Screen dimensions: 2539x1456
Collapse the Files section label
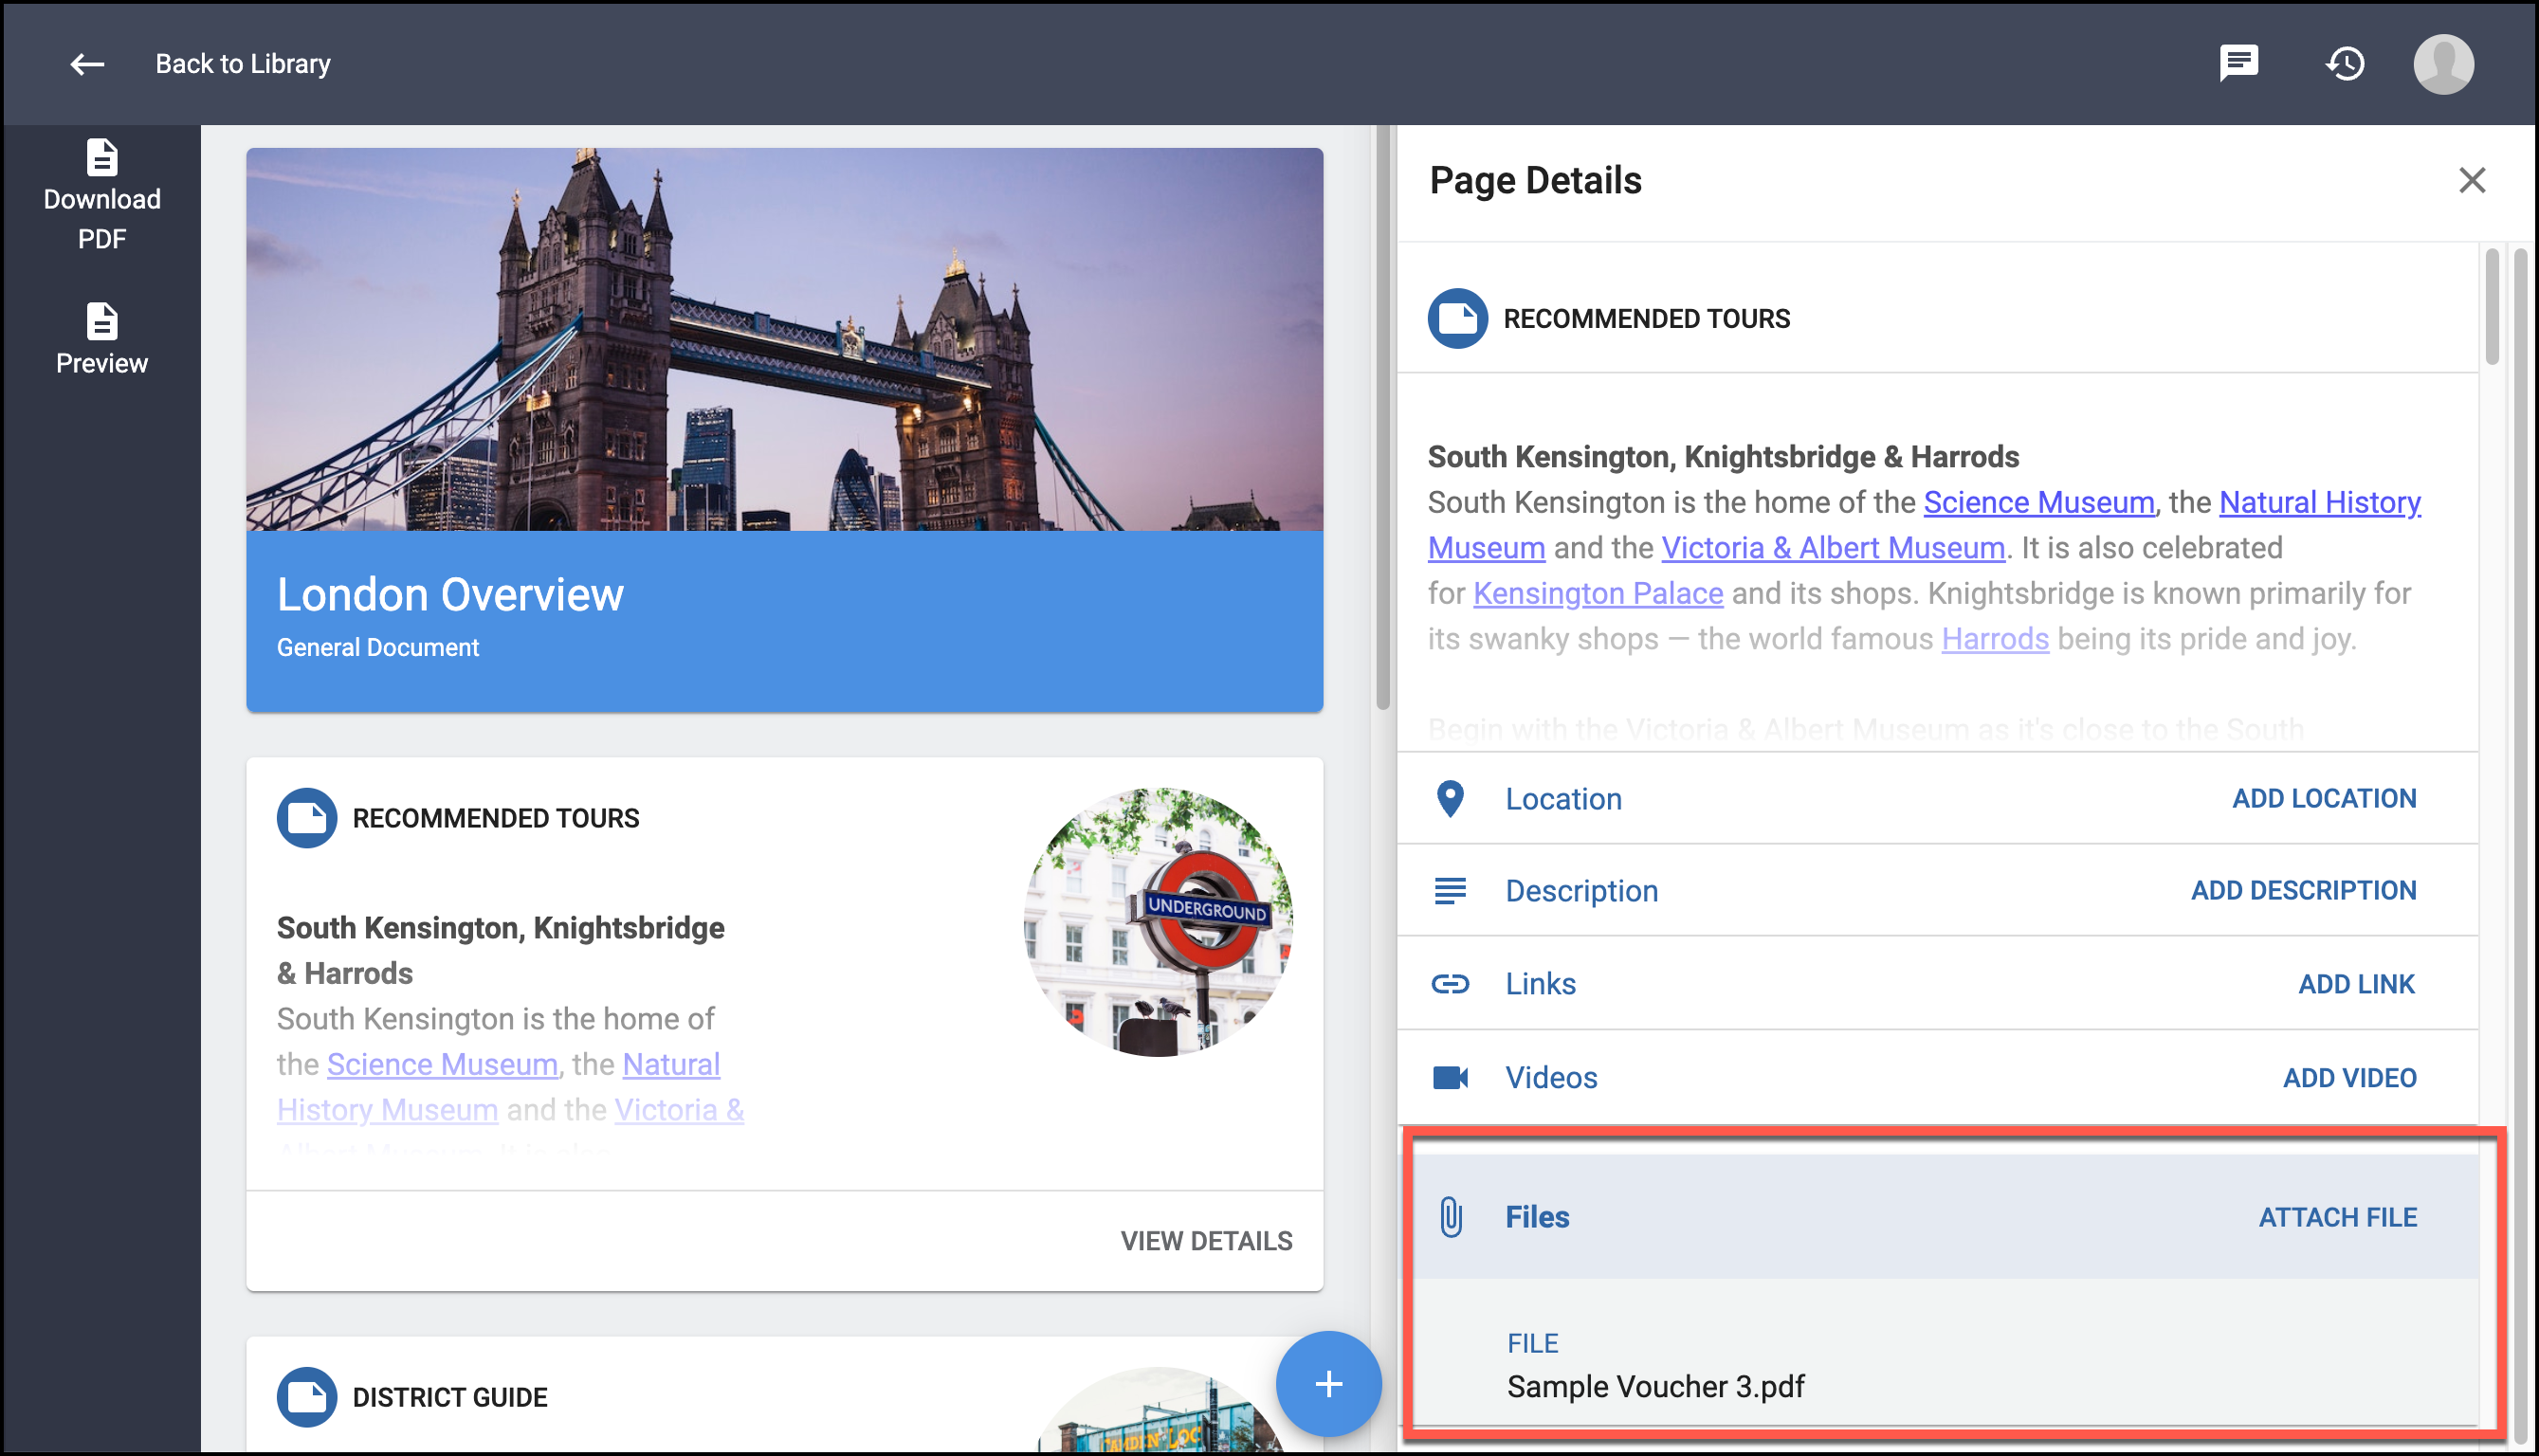(1537, 1217)
